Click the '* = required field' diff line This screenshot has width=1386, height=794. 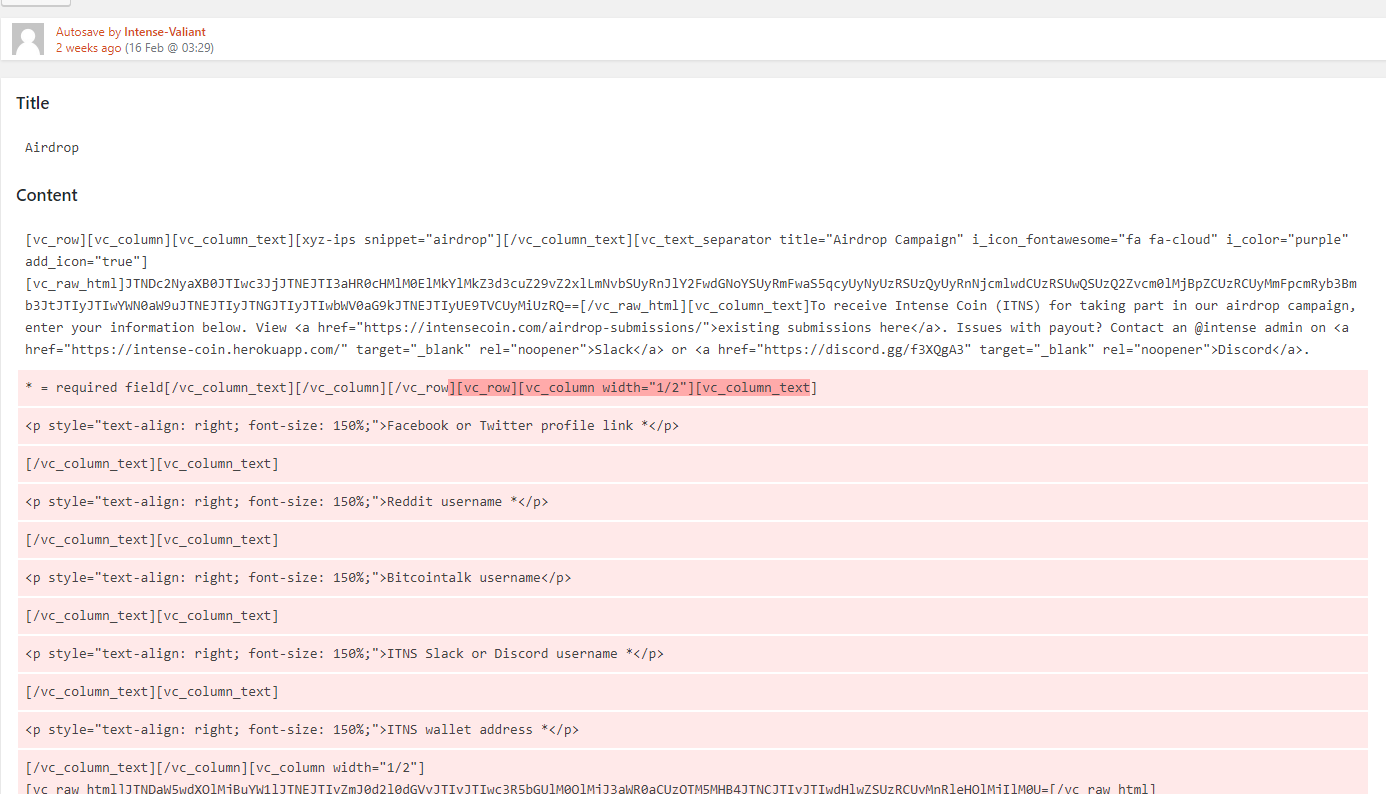pos(692,388)
